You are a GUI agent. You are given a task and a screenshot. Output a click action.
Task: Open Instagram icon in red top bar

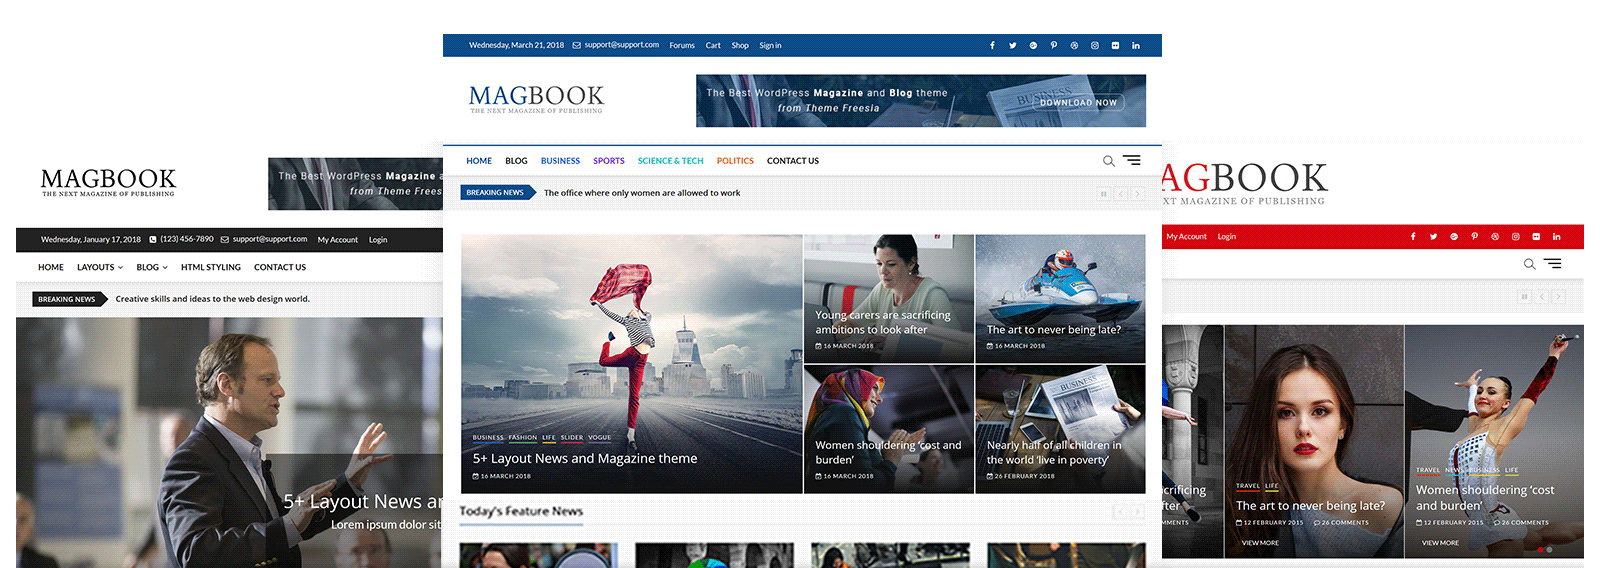pyautogui.click(x=1515, y=237)
